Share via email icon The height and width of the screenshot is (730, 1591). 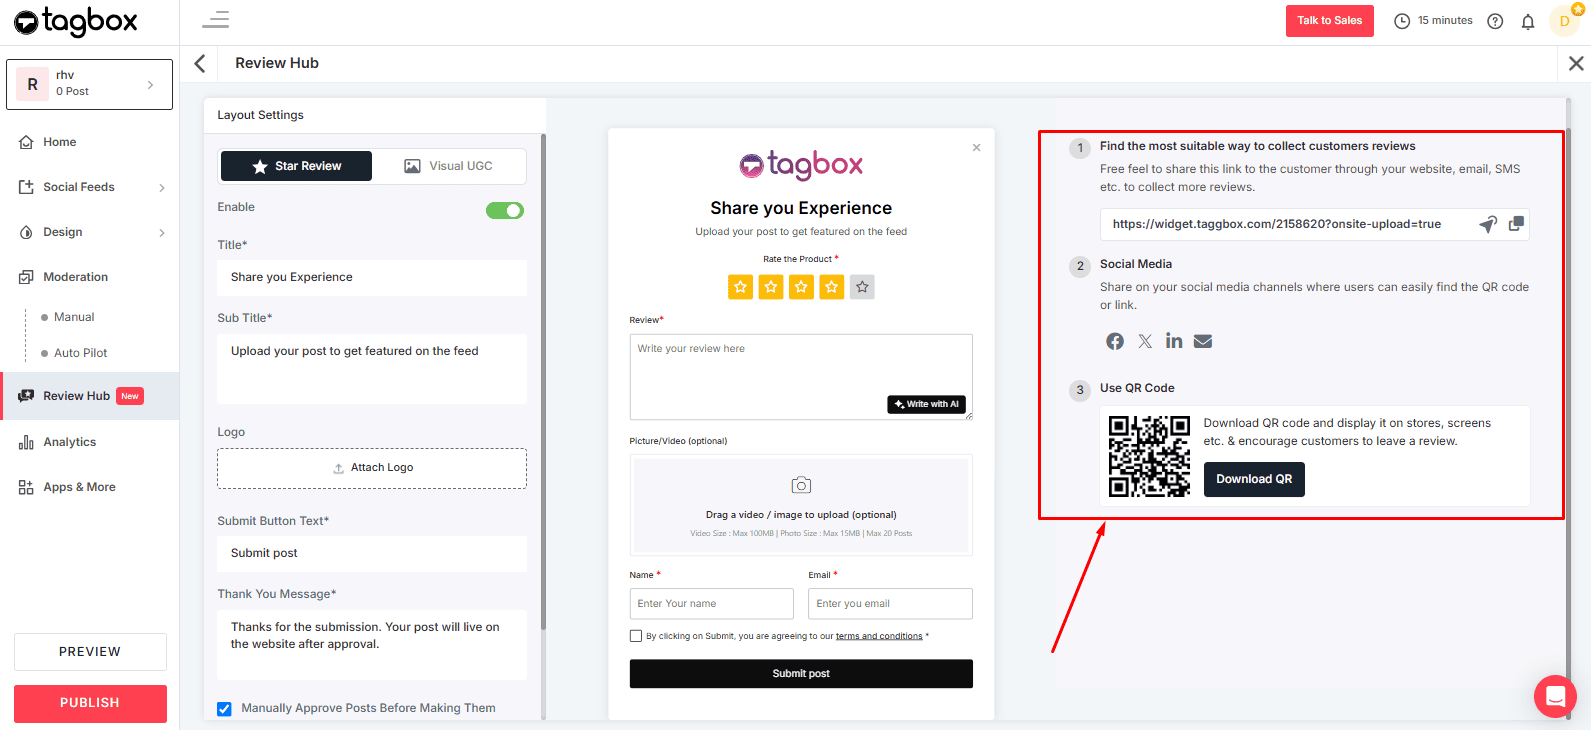(x=1203, y=342)
